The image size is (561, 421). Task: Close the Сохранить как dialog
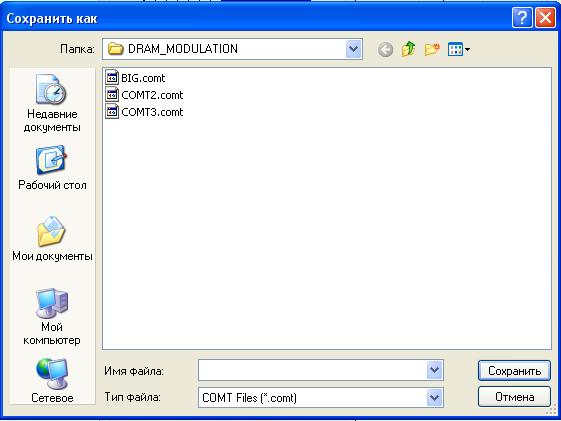tap(545, 18)
